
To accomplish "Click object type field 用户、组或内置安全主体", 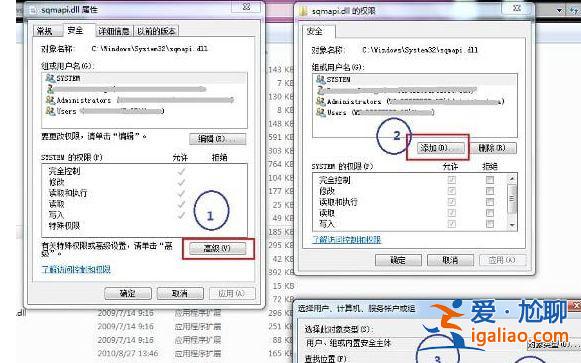I will coord(415,343).
